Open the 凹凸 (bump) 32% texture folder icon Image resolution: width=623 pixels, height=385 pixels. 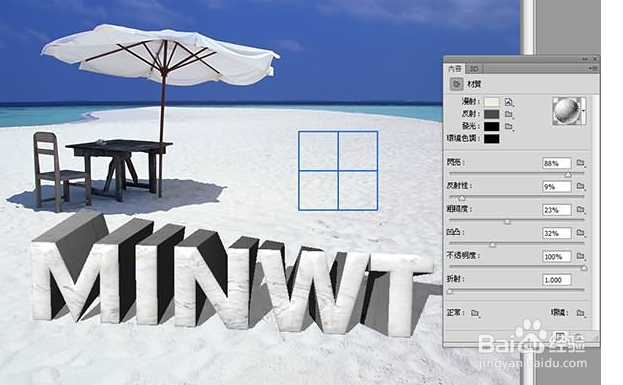coord(580,233)
